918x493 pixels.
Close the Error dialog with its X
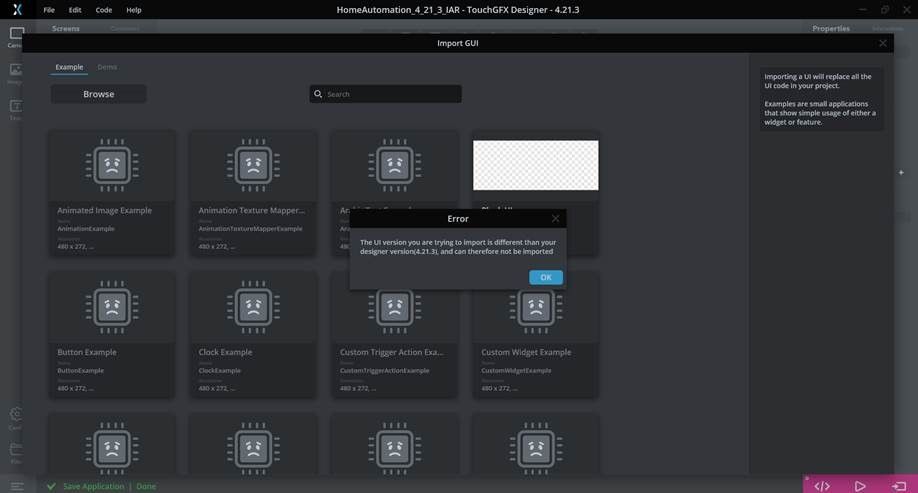click(x=555, y=218)
